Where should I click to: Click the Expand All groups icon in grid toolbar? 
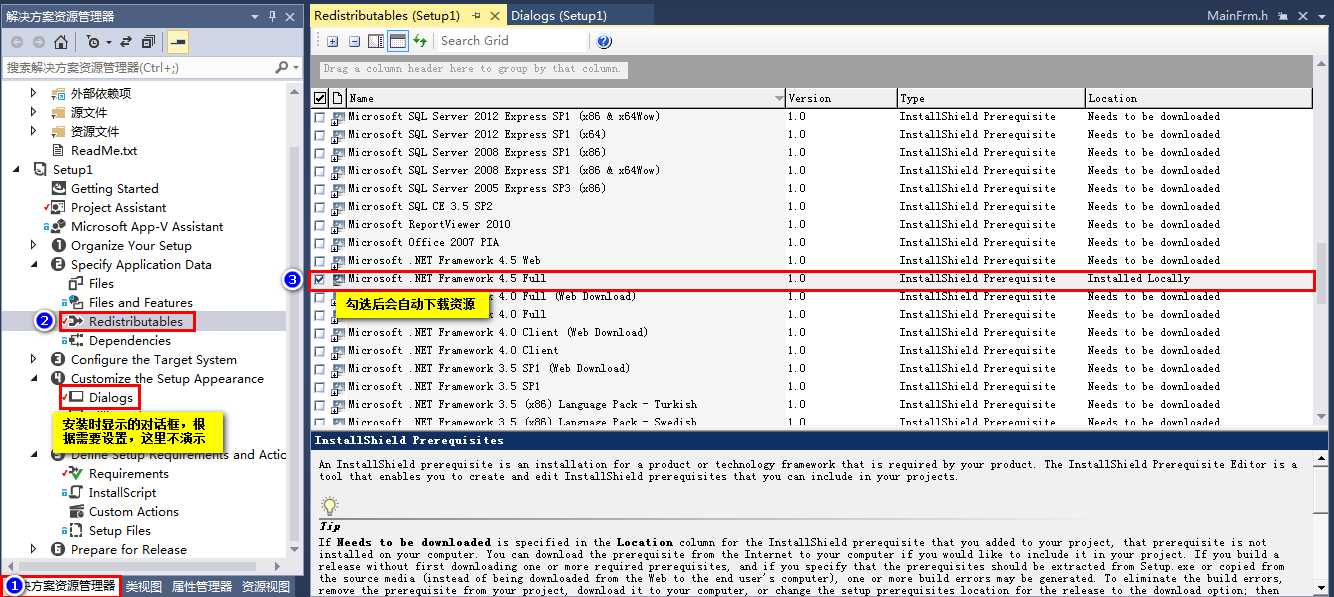(333, 41)
